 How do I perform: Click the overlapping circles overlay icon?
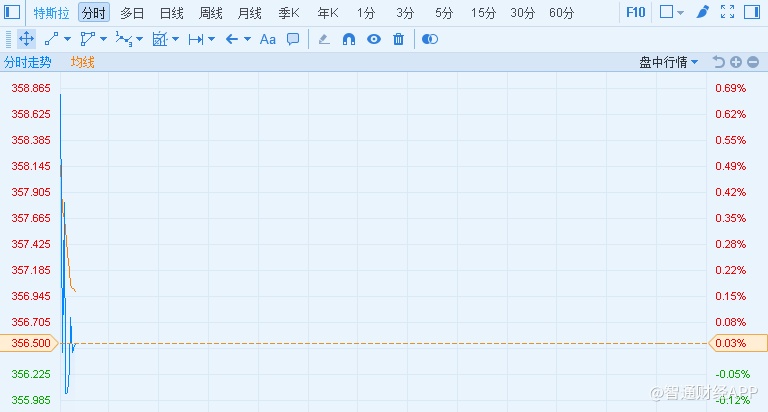(430, 39)
